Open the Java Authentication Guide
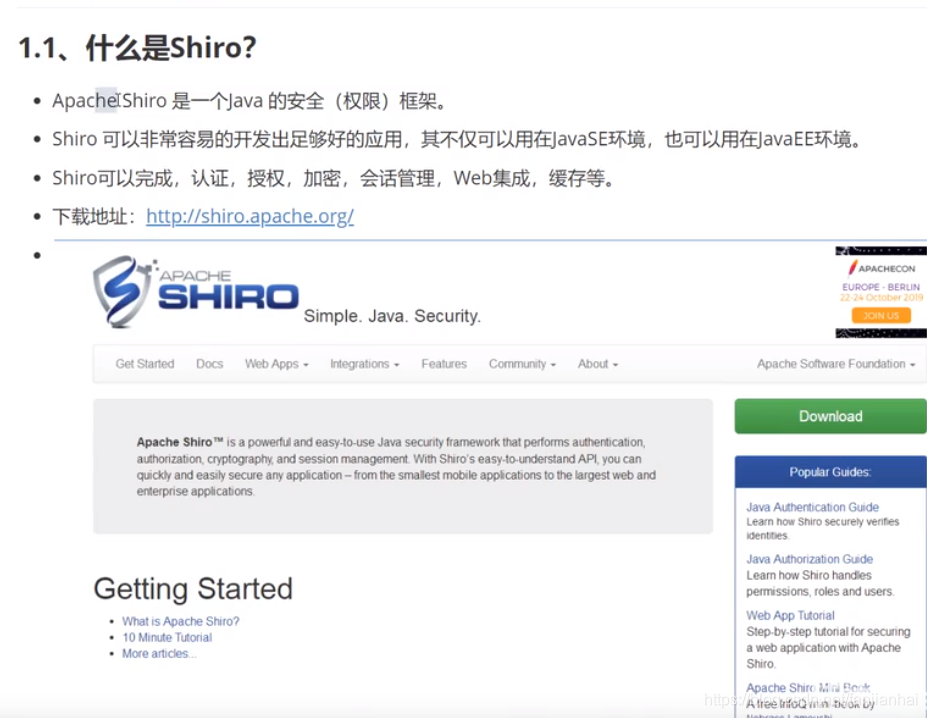927x718 pixels. click(811, 507)
